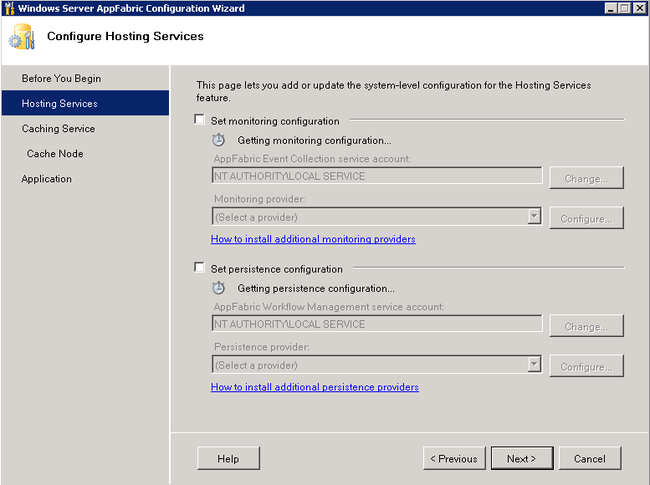Click the wizard database icon in header

point(22,37)
